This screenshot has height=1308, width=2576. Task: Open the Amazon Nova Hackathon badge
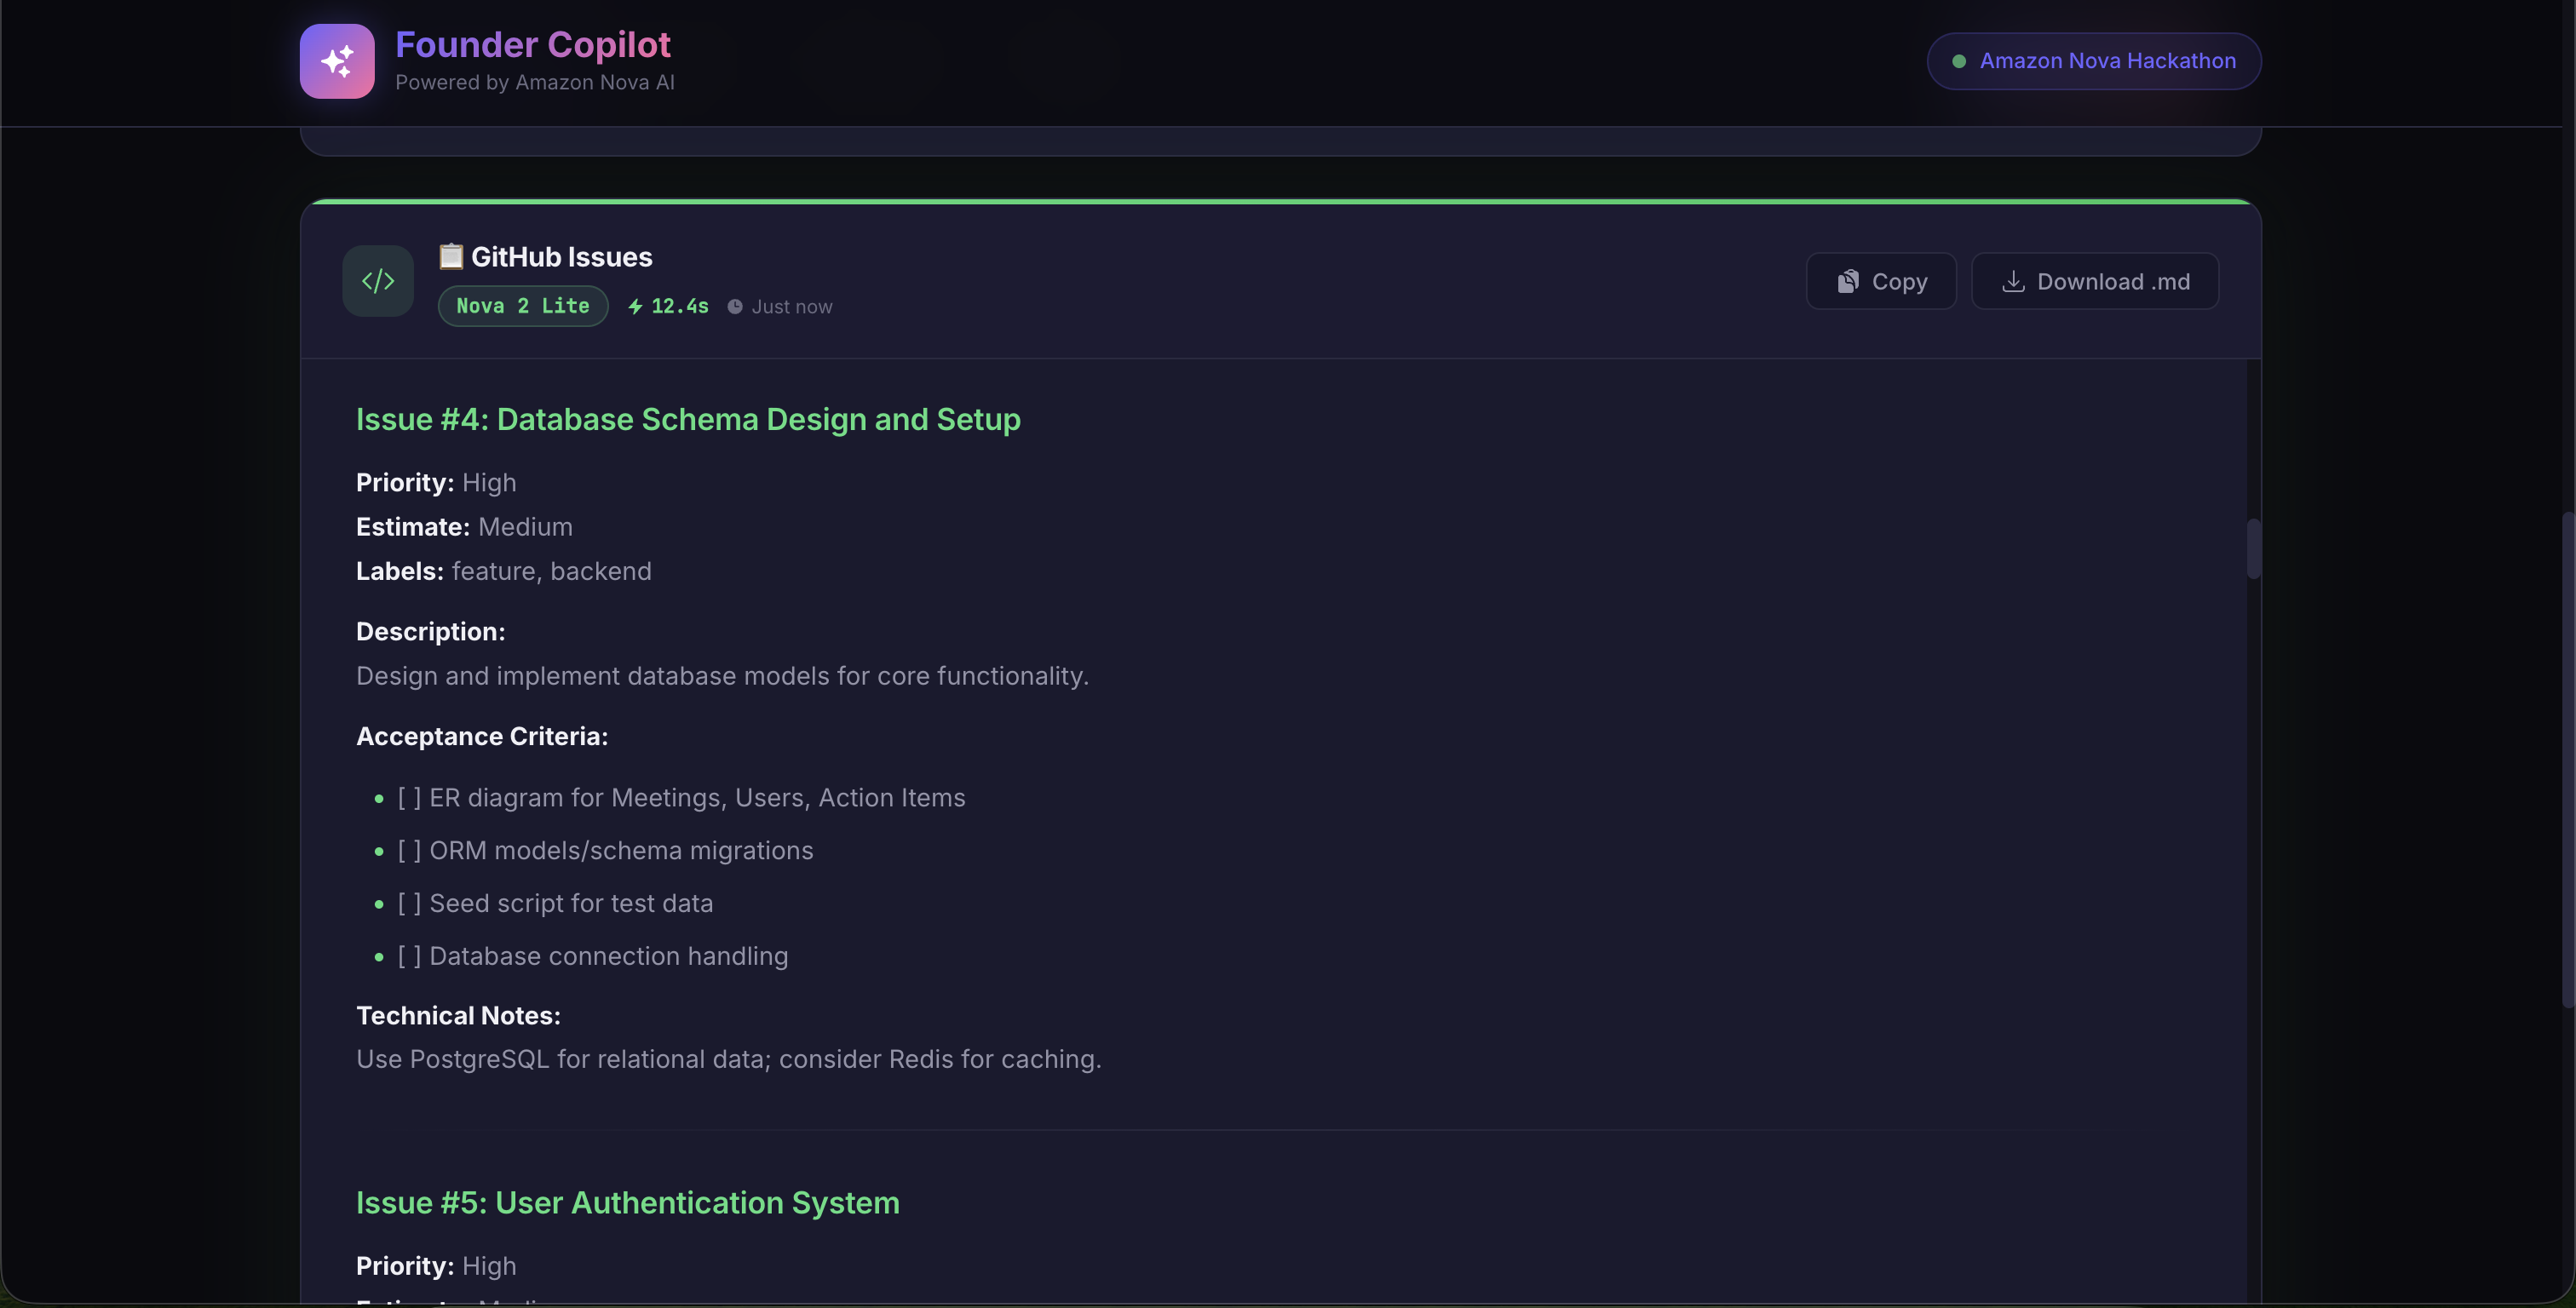[2094, 61]
